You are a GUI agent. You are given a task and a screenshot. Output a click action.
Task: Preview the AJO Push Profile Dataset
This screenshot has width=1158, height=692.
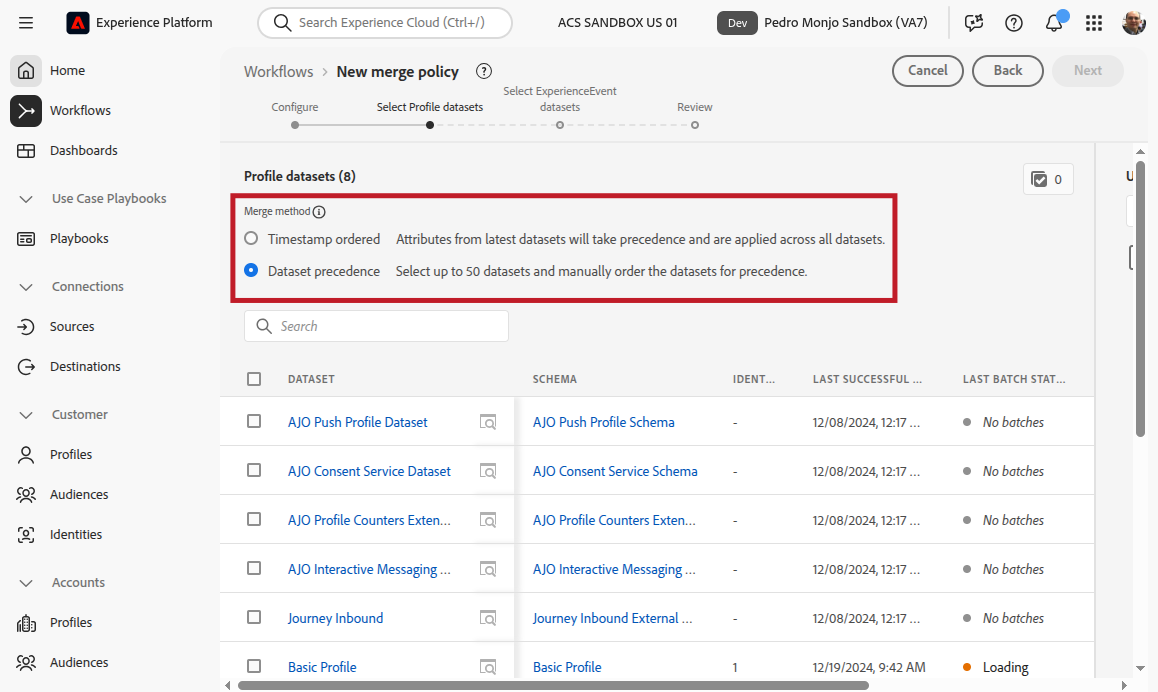(488, 422)
